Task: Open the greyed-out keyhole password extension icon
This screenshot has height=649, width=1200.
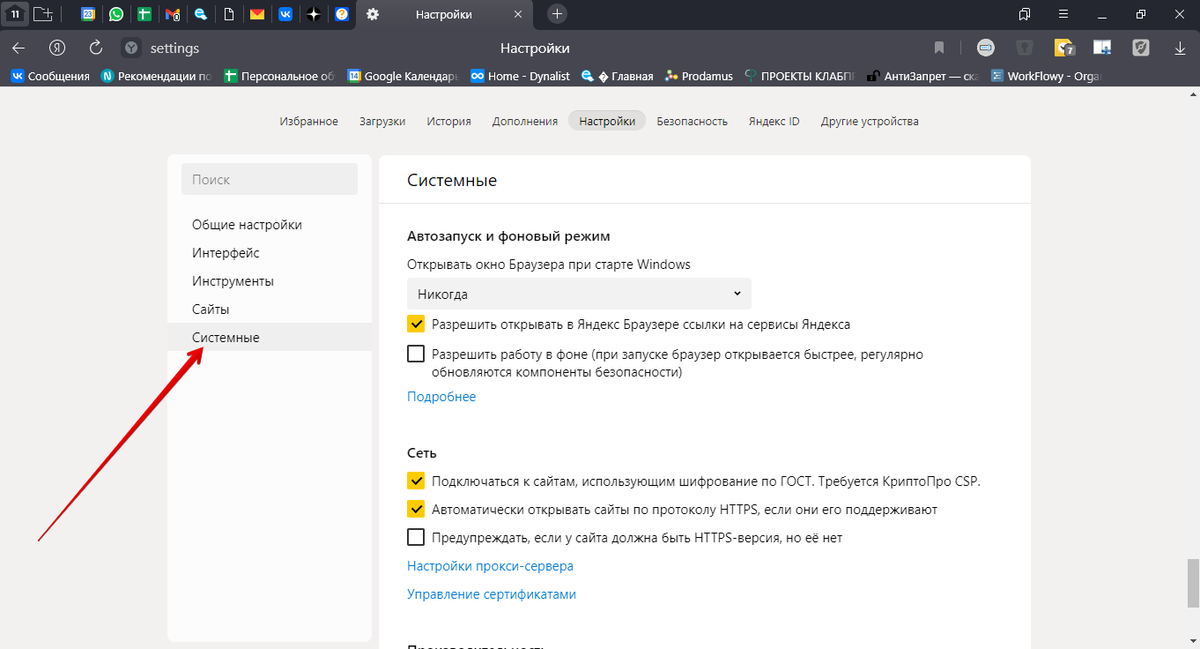Action: point(1024,48)
